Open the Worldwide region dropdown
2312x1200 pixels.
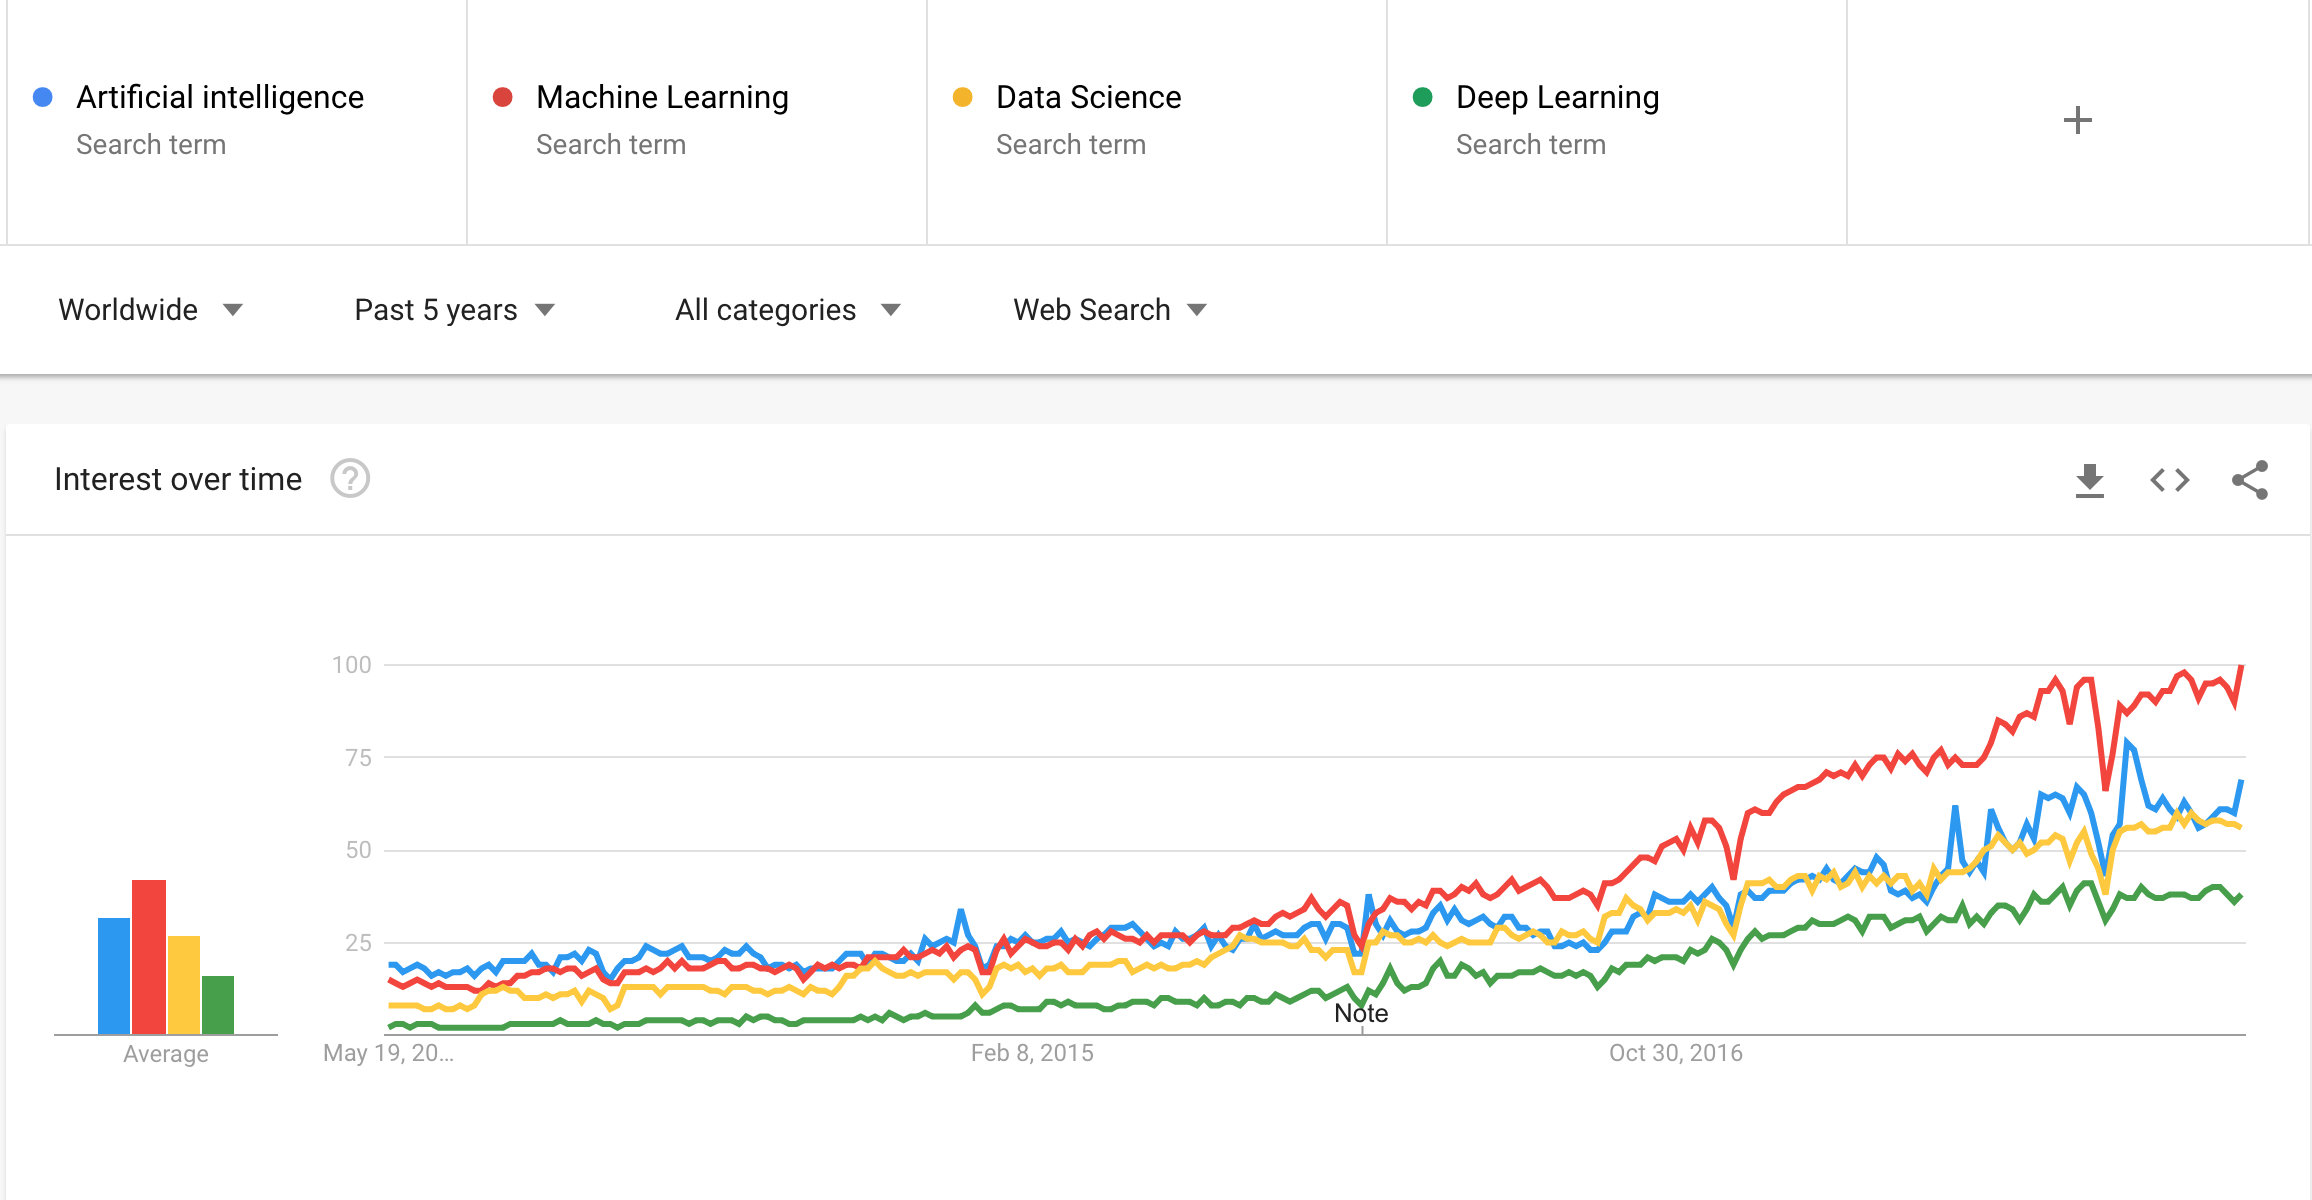pos(150,310)
